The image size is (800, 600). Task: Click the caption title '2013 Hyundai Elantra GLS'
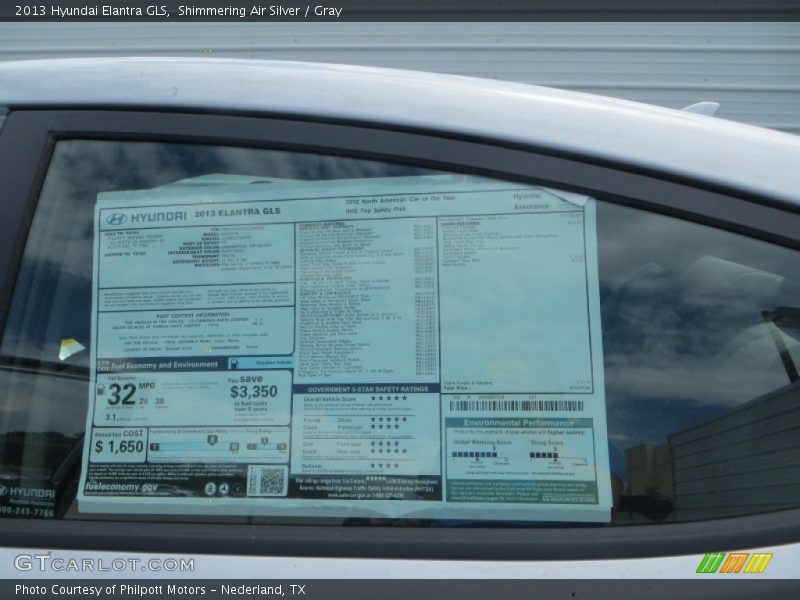click(x=92, y=11)
